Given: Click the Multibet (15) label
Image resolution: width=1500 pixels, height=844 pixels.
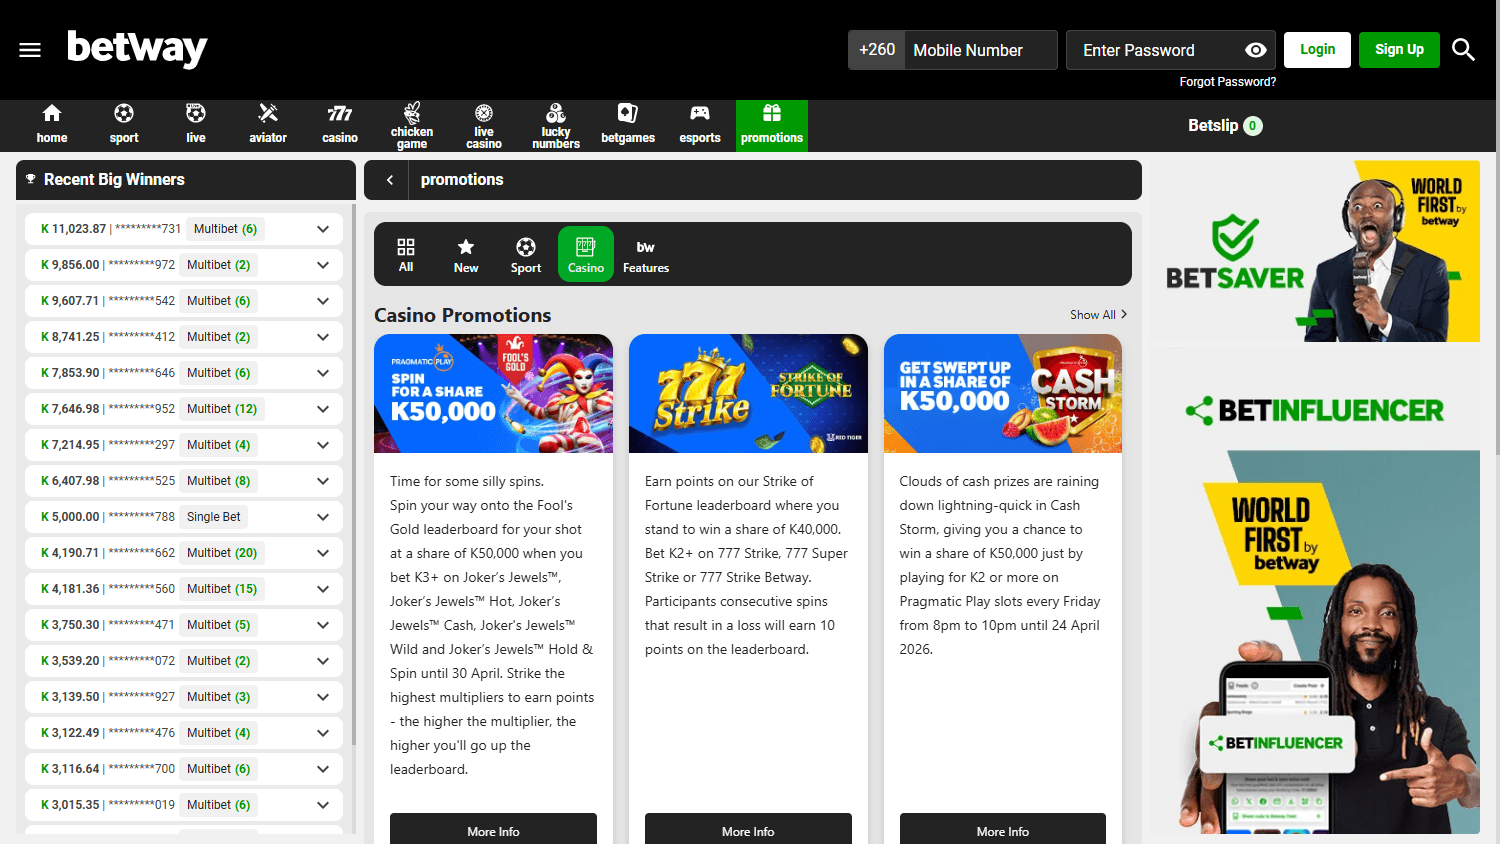Looking at the screenshot, I should click(222, 589).
